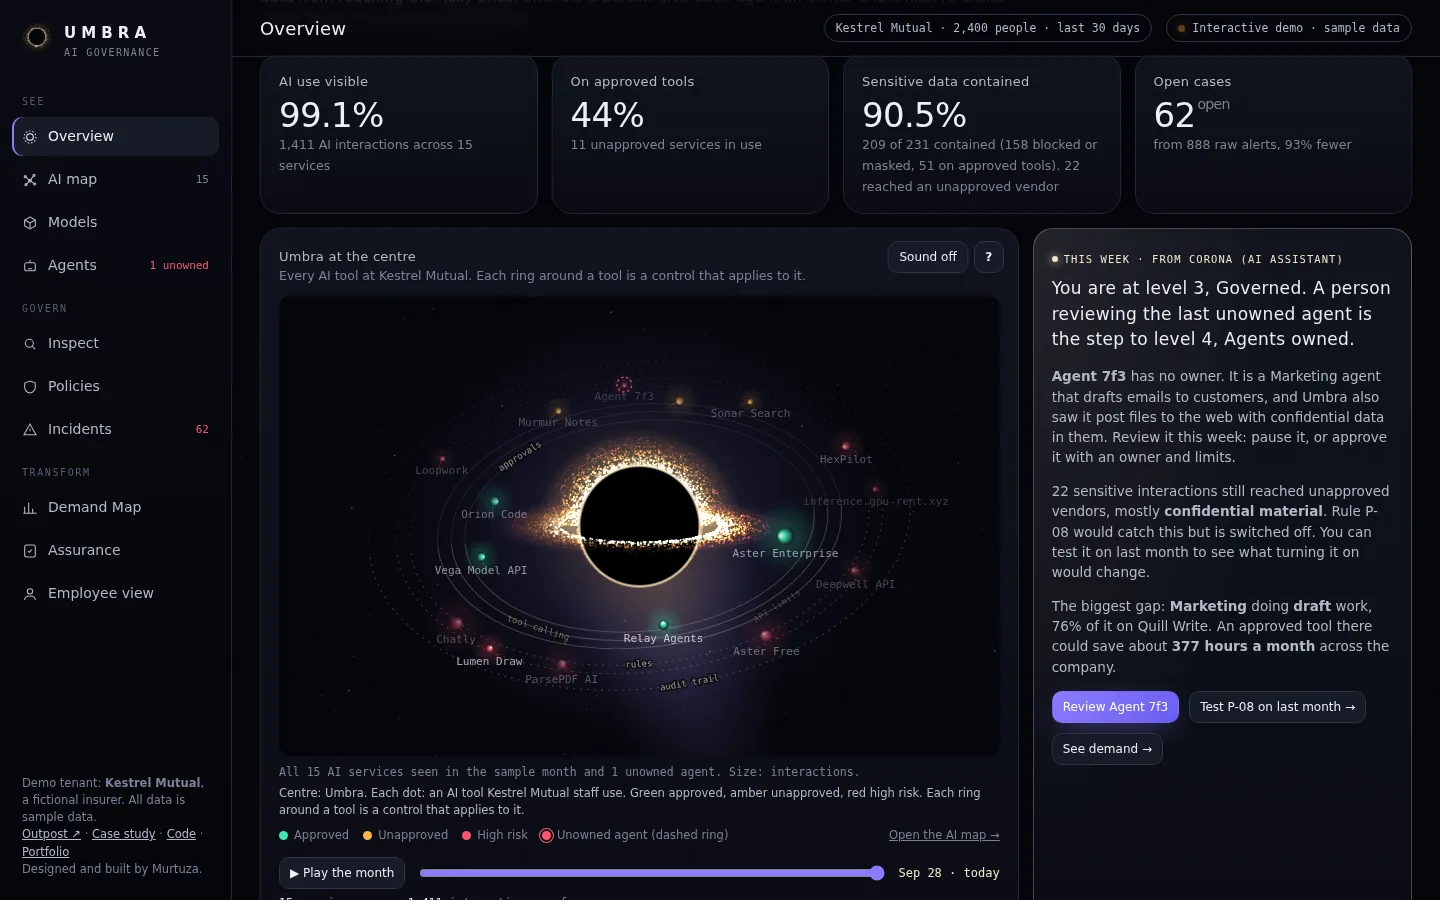Go to Models in the sidebar

[115, 222]
